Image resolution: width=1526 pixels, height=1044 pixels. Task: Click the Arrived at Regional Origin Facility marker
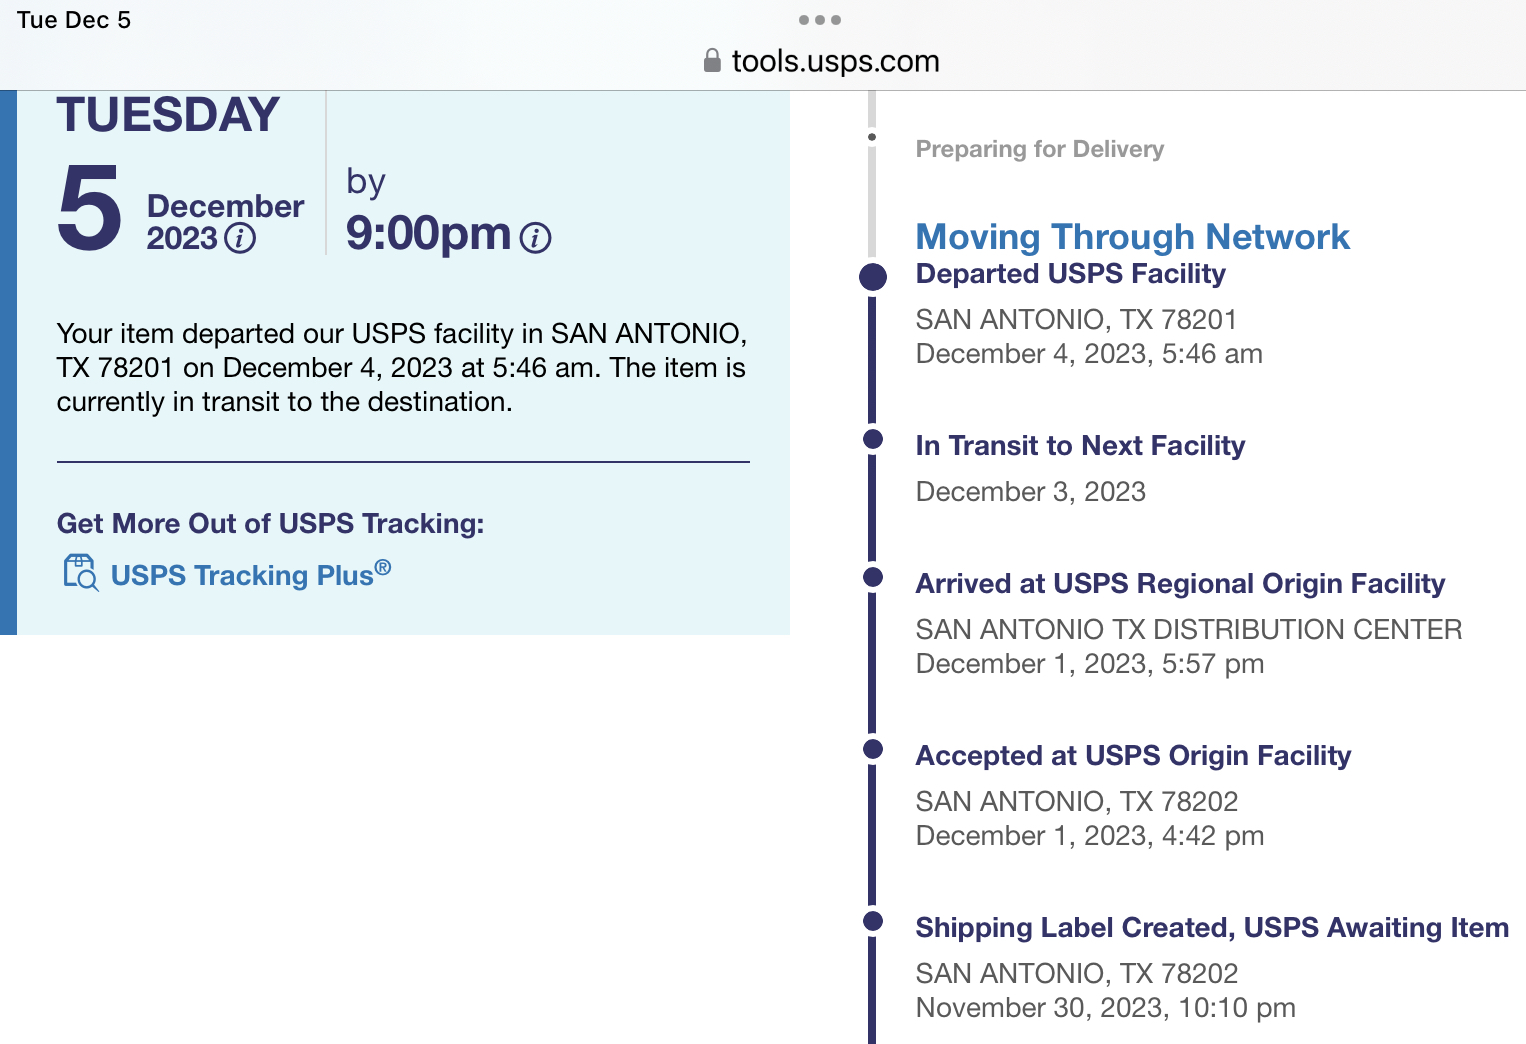873,577
